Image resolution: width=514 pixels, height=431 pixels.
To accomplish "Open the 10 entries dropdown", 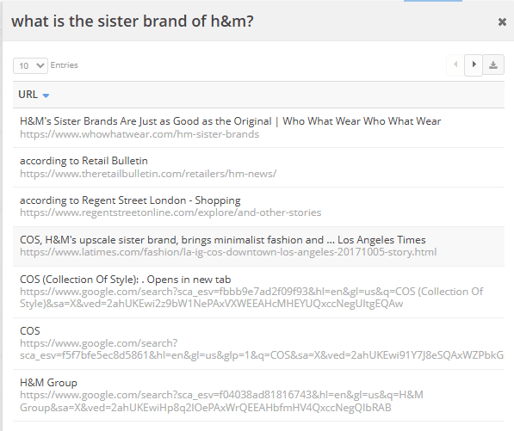I will click(x=30, y=66).
